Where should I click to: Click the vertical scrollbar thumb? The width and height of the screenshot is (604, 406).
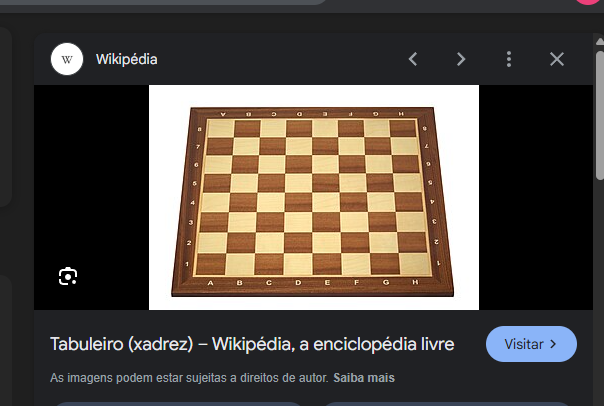pyautogui.click(x=600, y=115)
